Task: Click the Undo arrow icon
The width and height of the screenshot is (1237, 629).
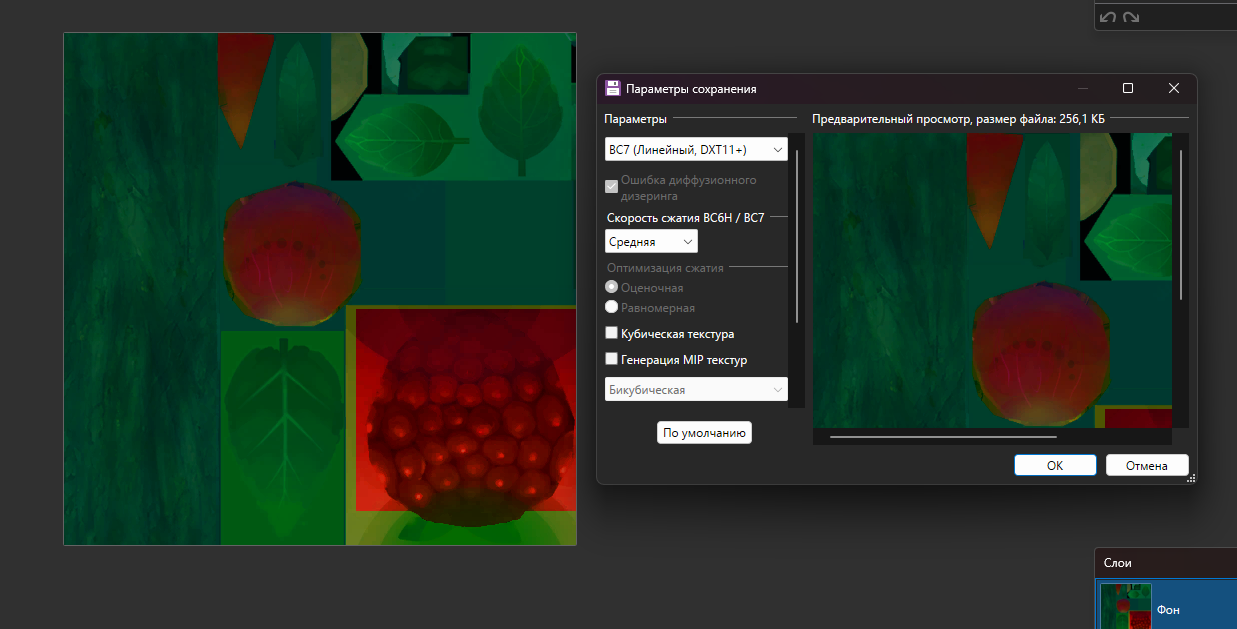Action: [1107, 17]
